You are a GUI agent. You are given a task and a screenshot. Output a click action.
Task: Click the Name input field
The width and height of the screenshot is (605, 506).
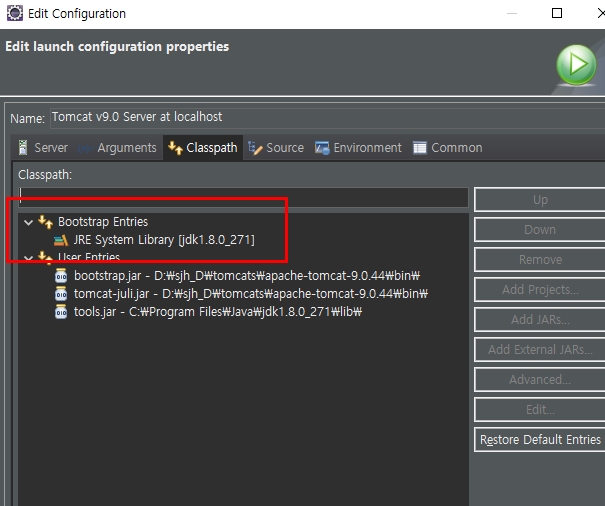(327, 118)
